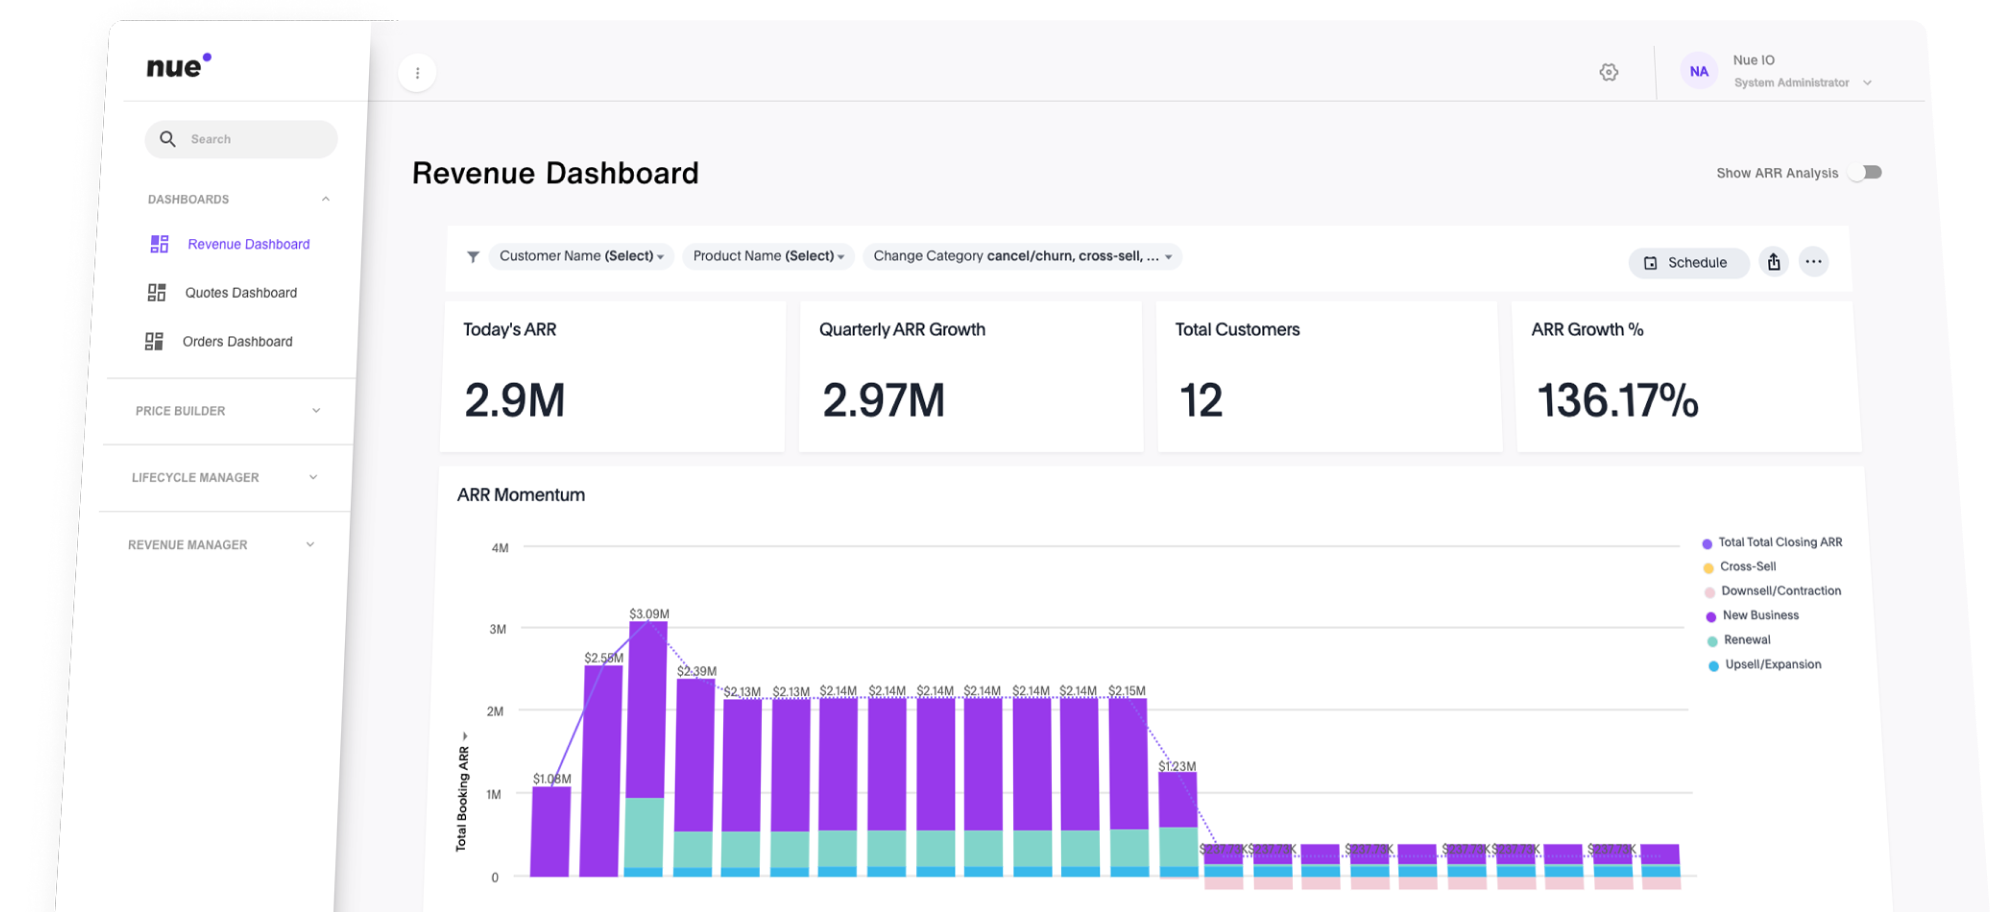Click the search magnifier icon
This screenshot has height=912, width=2008.
point(168,139)
